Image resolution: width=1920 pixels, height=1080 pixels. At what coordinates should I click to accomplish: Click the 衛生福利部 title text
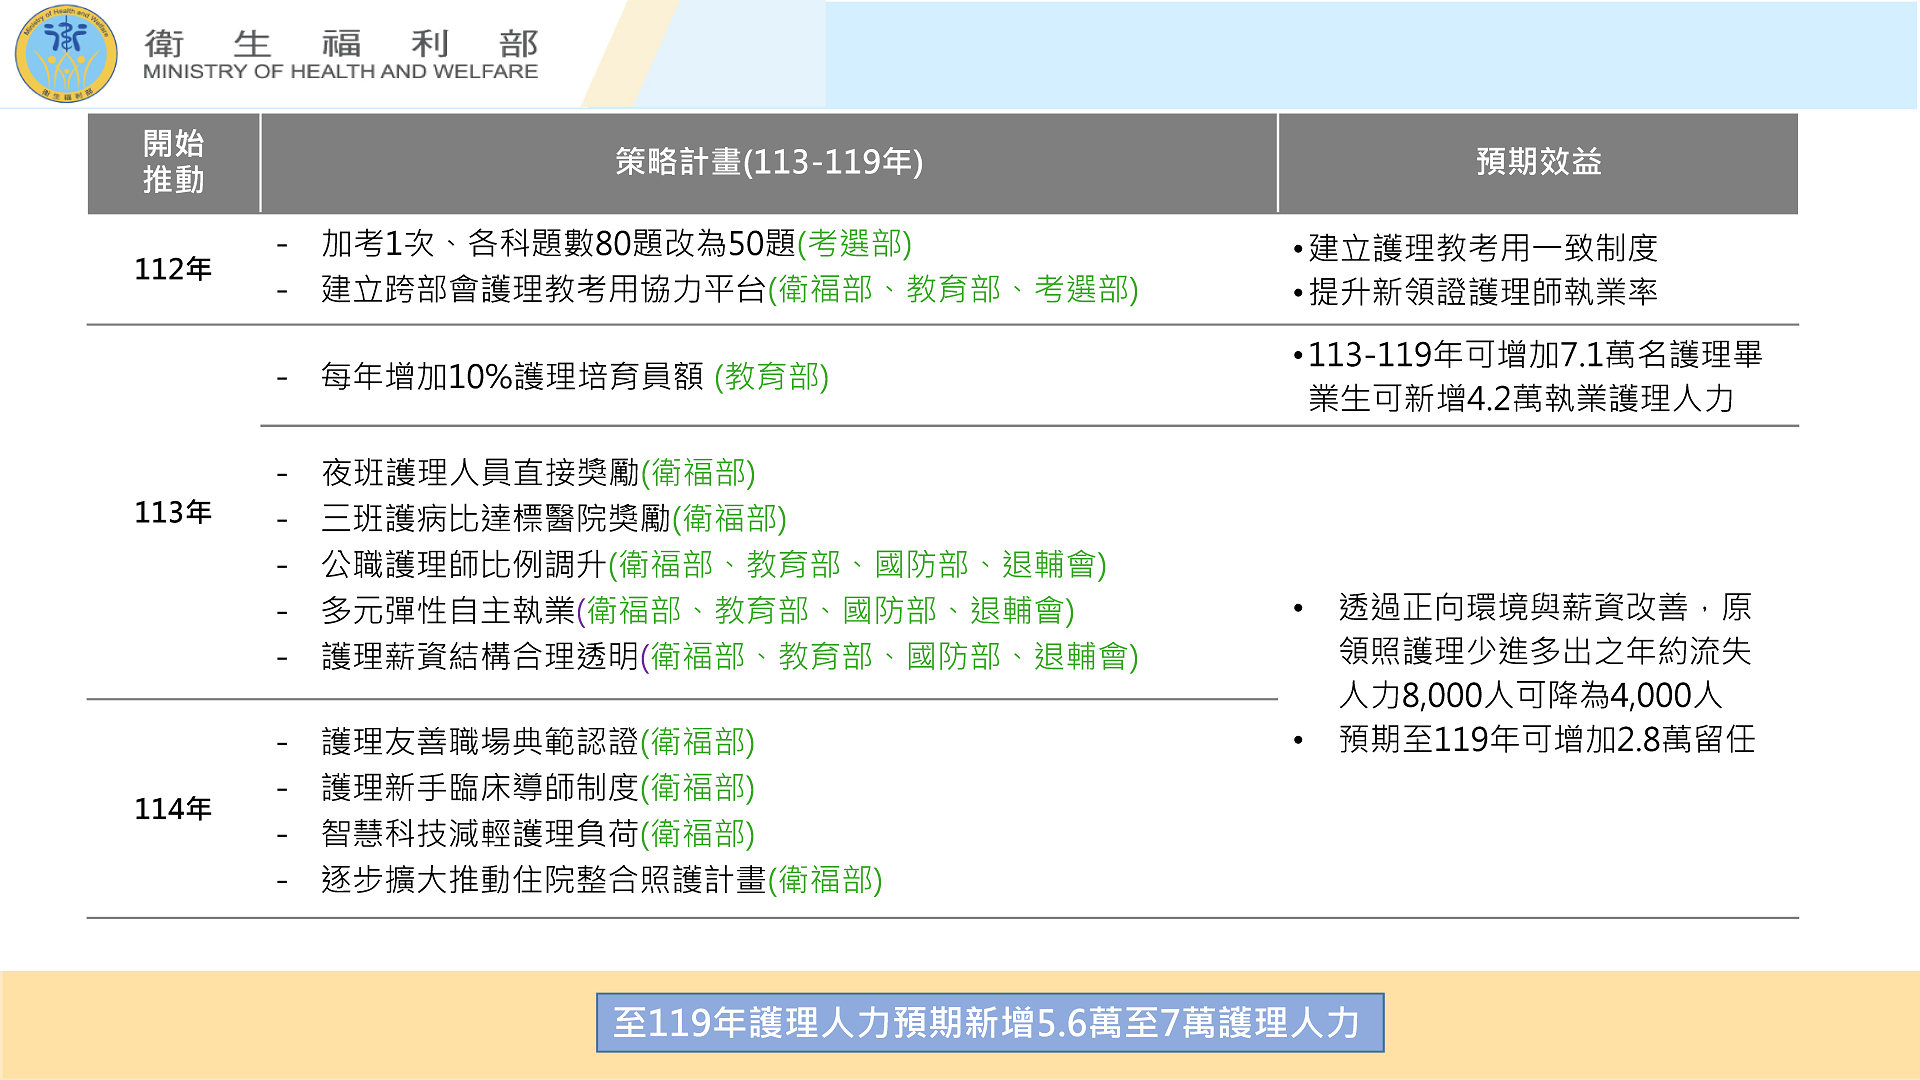341,43
